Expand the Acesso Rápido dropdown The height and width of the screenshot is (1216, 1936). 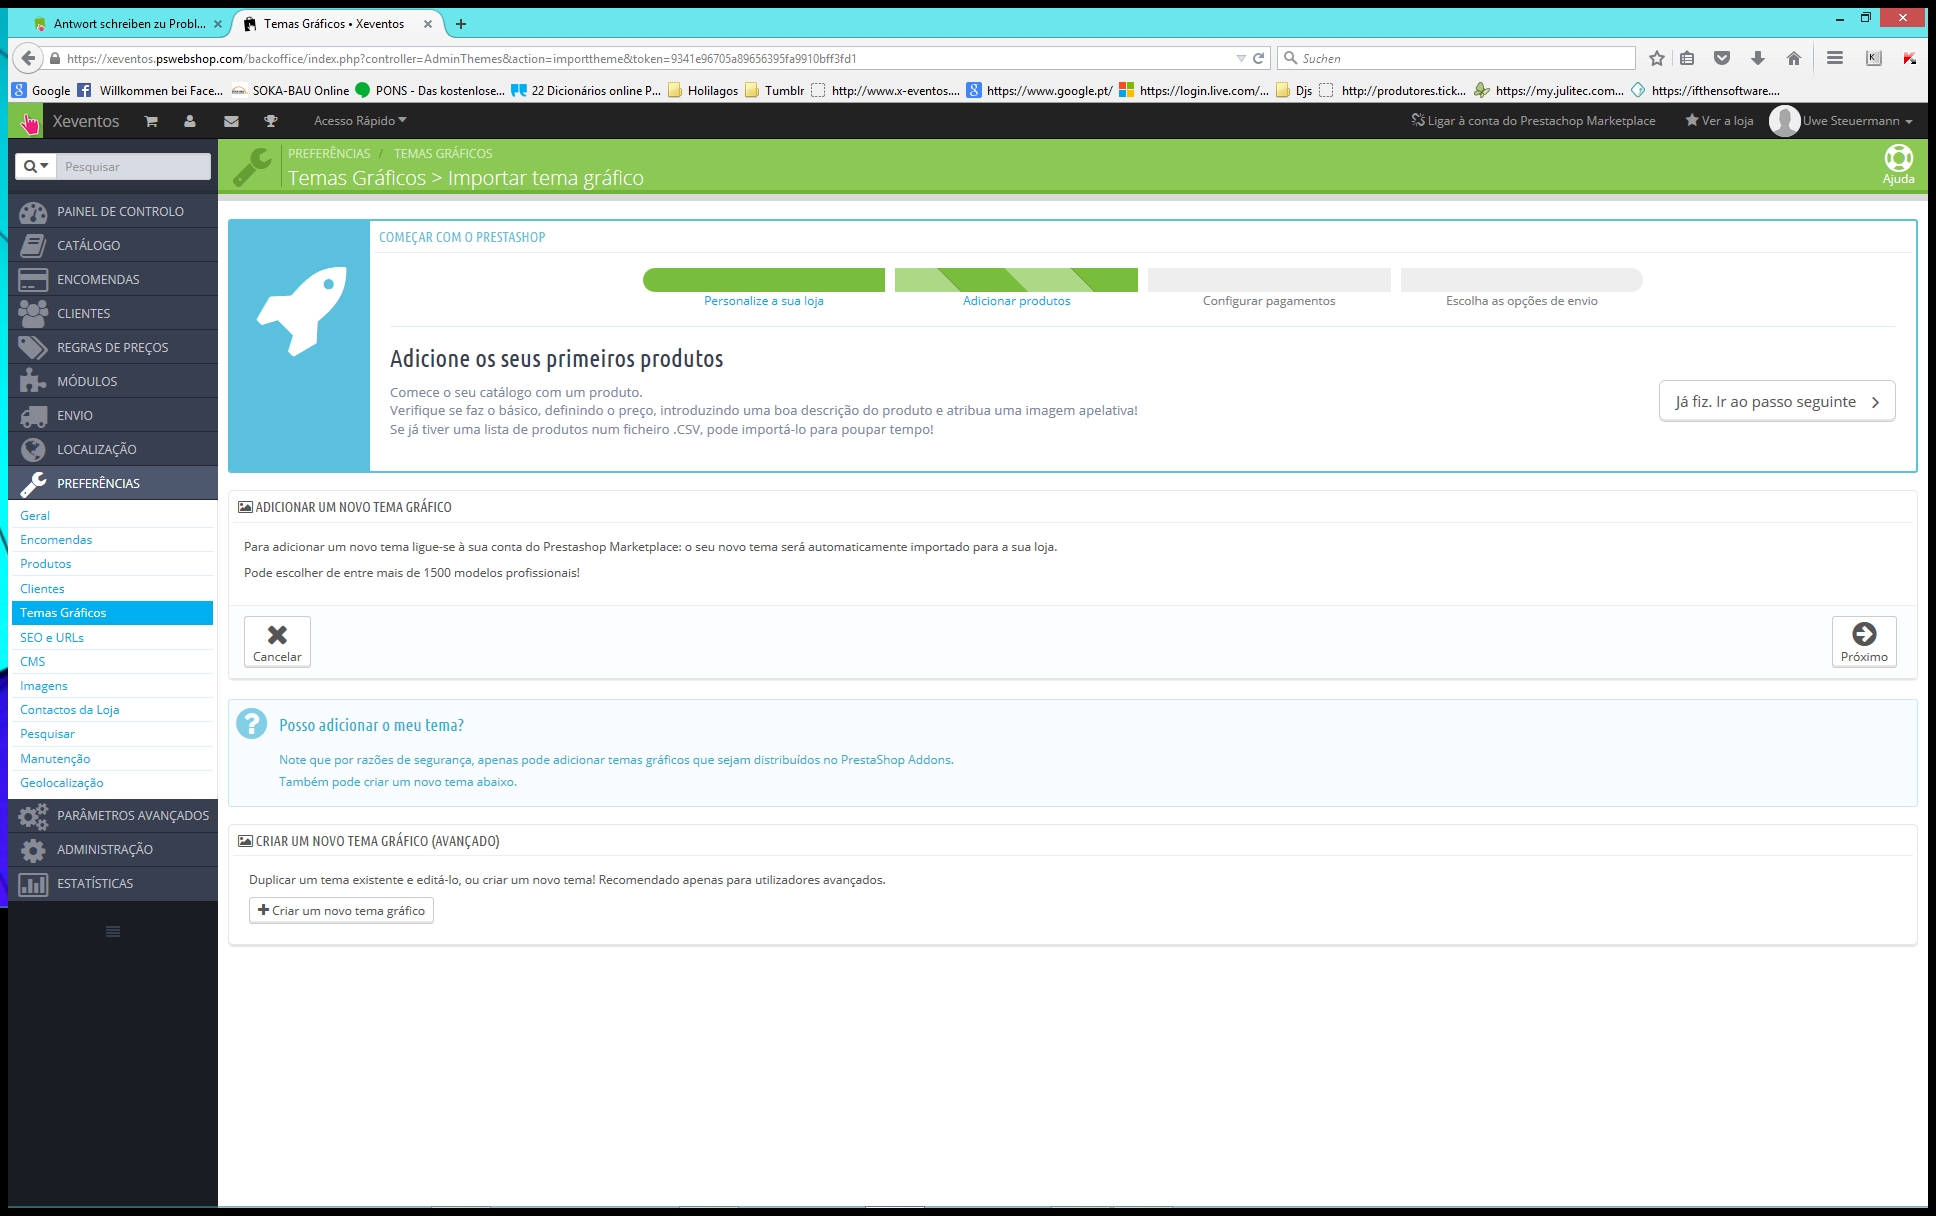(360, 121)
